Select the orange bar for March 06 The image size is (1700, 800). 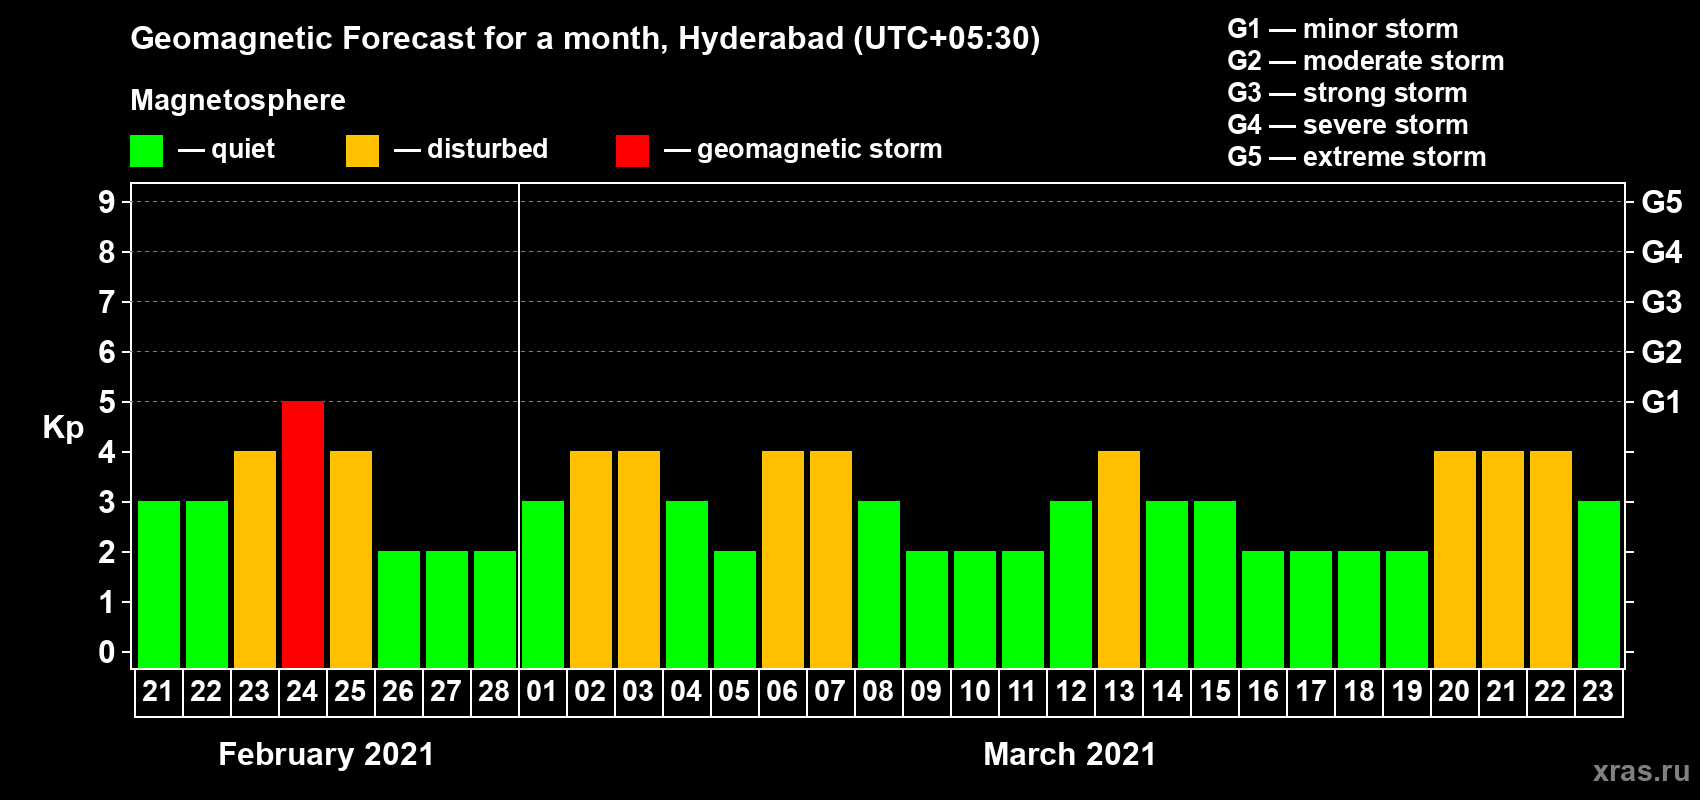[783, 560]
